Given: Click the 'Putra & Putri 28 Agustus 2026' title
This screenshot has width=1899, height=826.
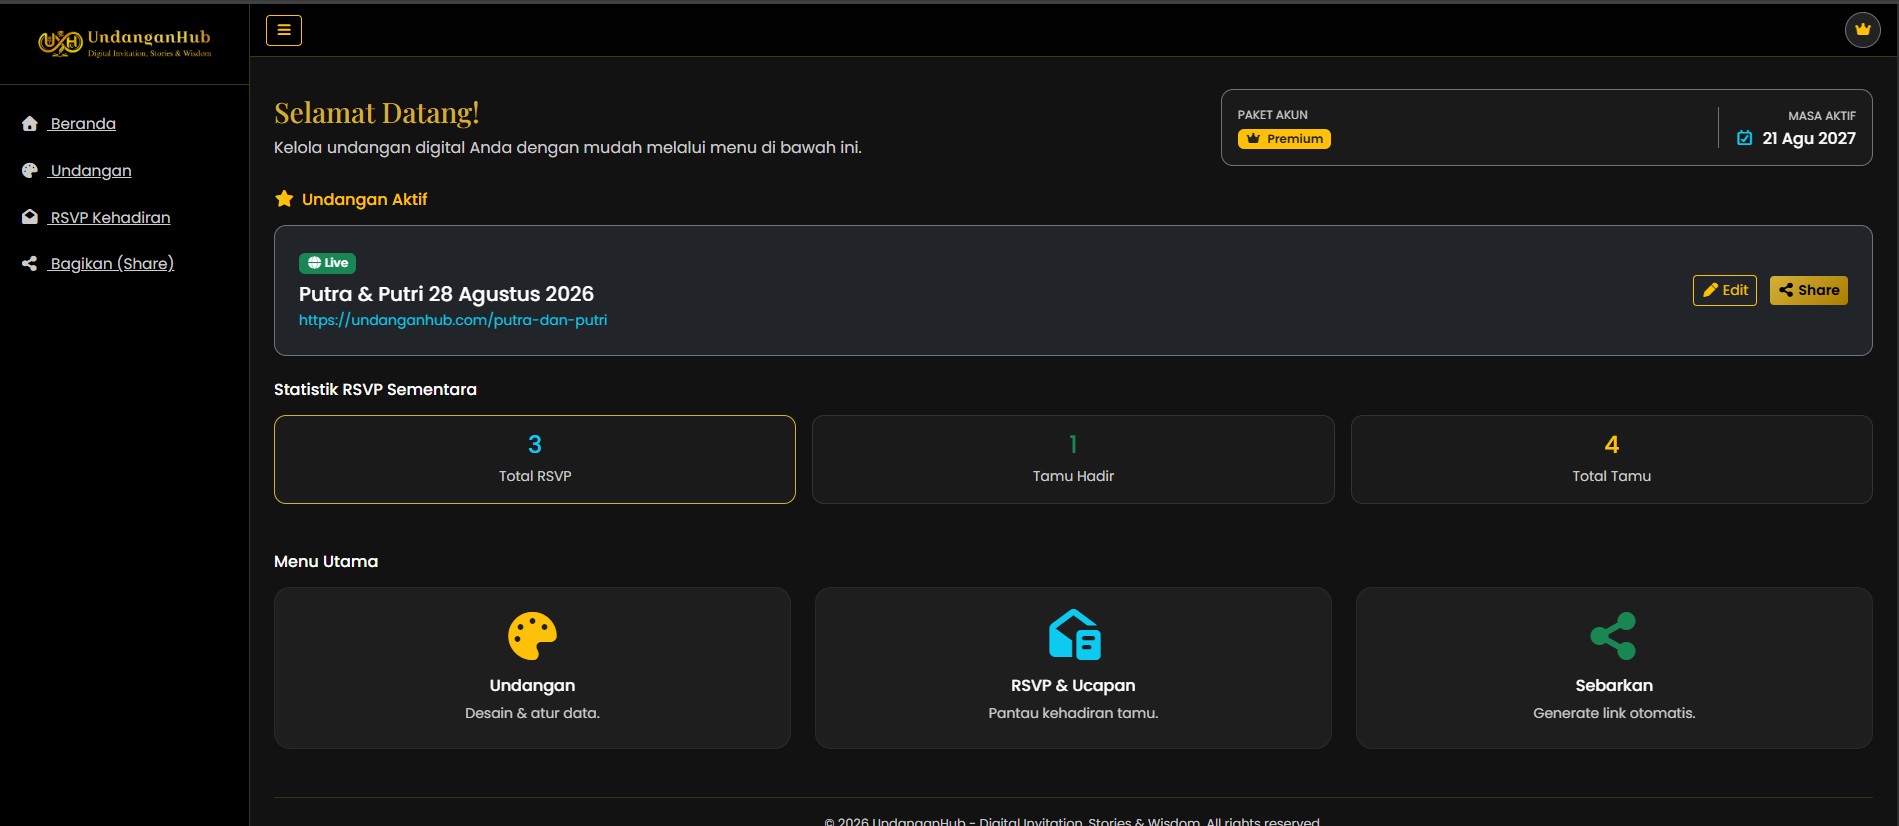Looking at the screenshot, I should [446, 294].
